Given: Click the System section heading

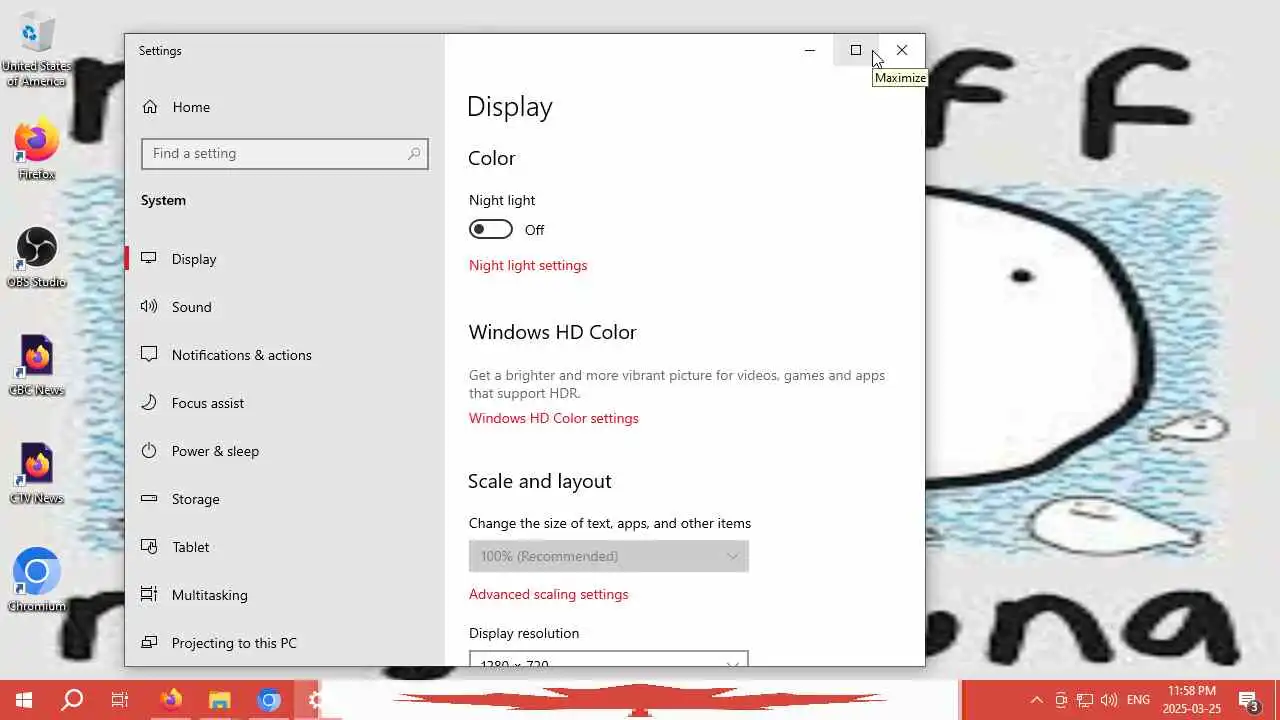Looking at the screenshot, I should click(163, 200).
